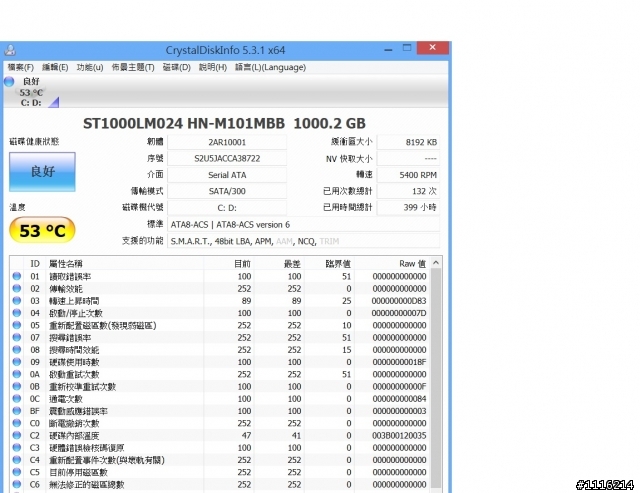Click the transfer mode field SATA/300
The height and width of the screenshot is (493, 640).
[227, 191]
